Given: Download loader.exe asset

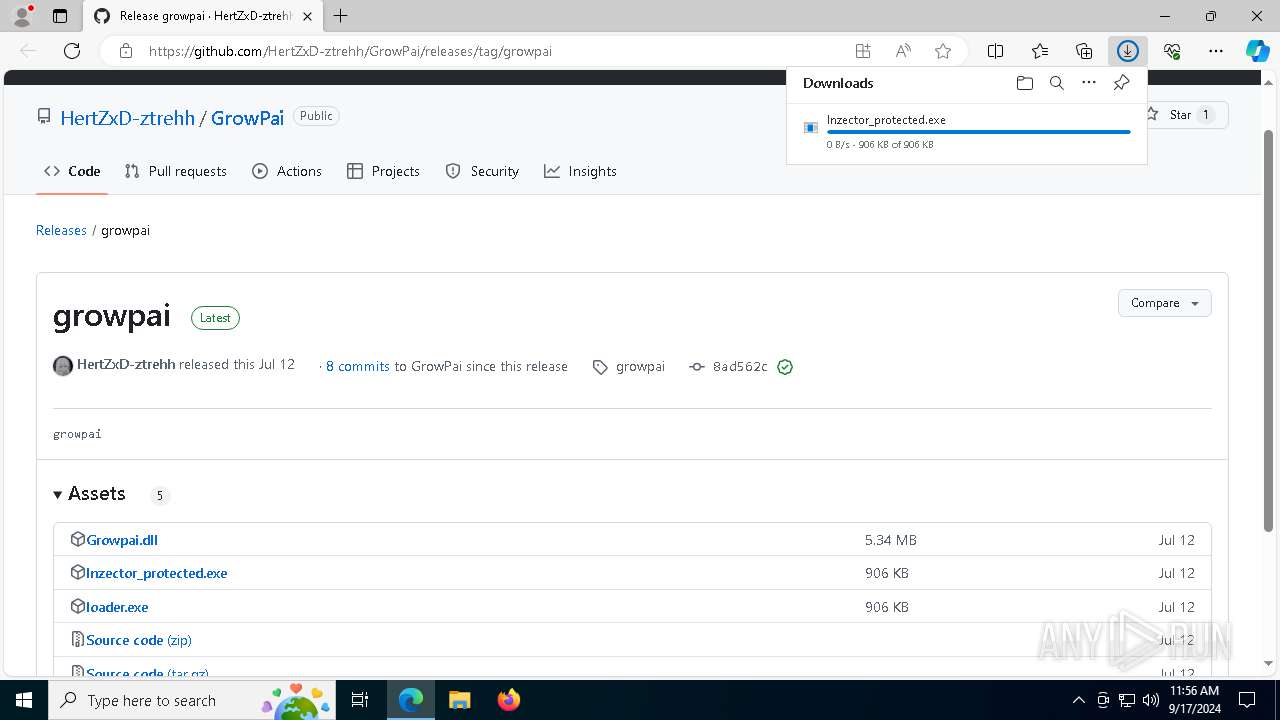Looking at the screenshot, I should coord(117,607).
